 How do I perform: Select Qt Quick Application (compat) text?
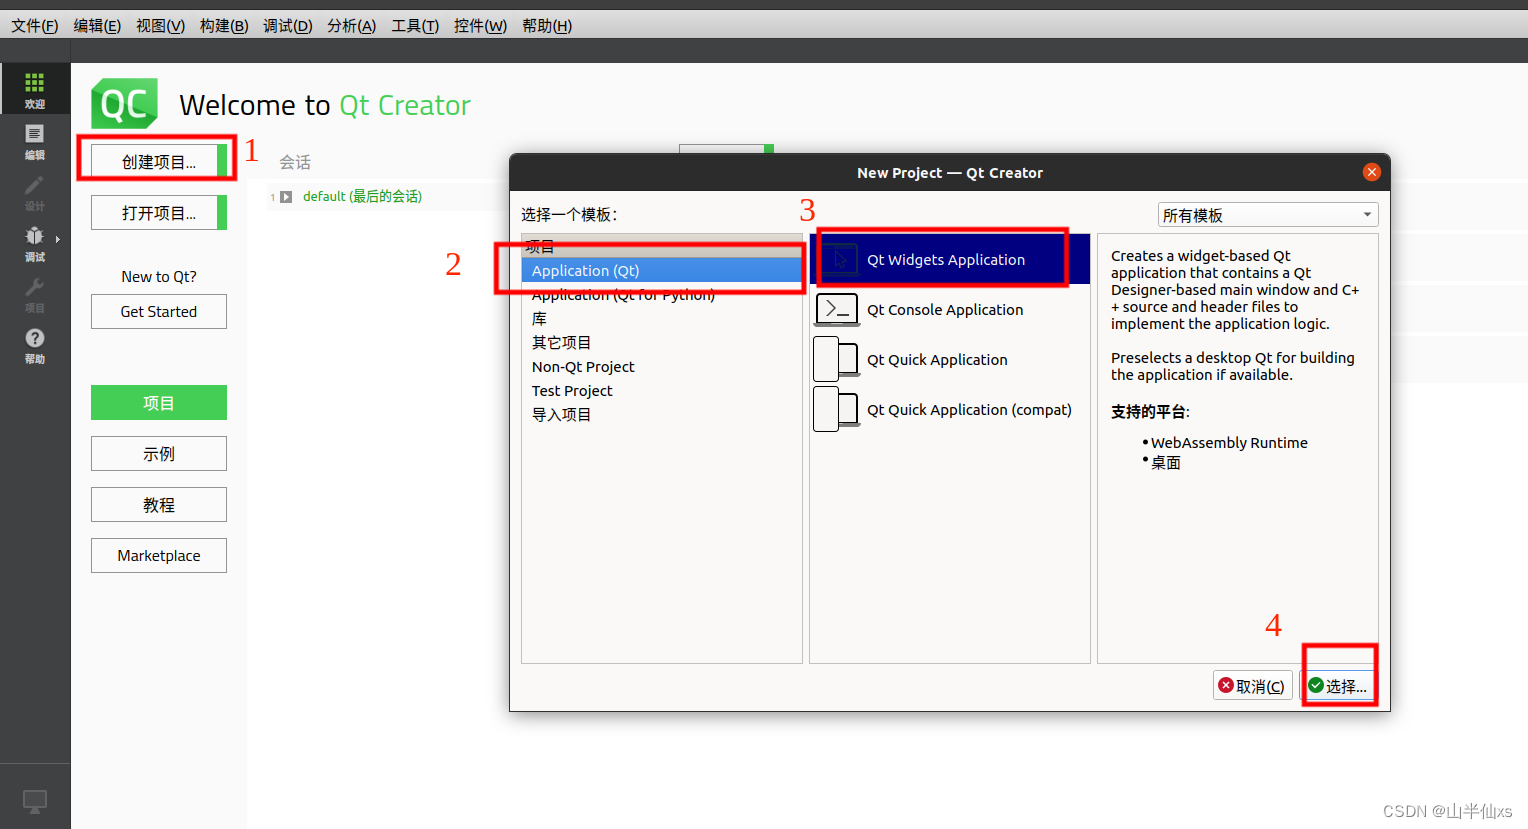point(969,410)
